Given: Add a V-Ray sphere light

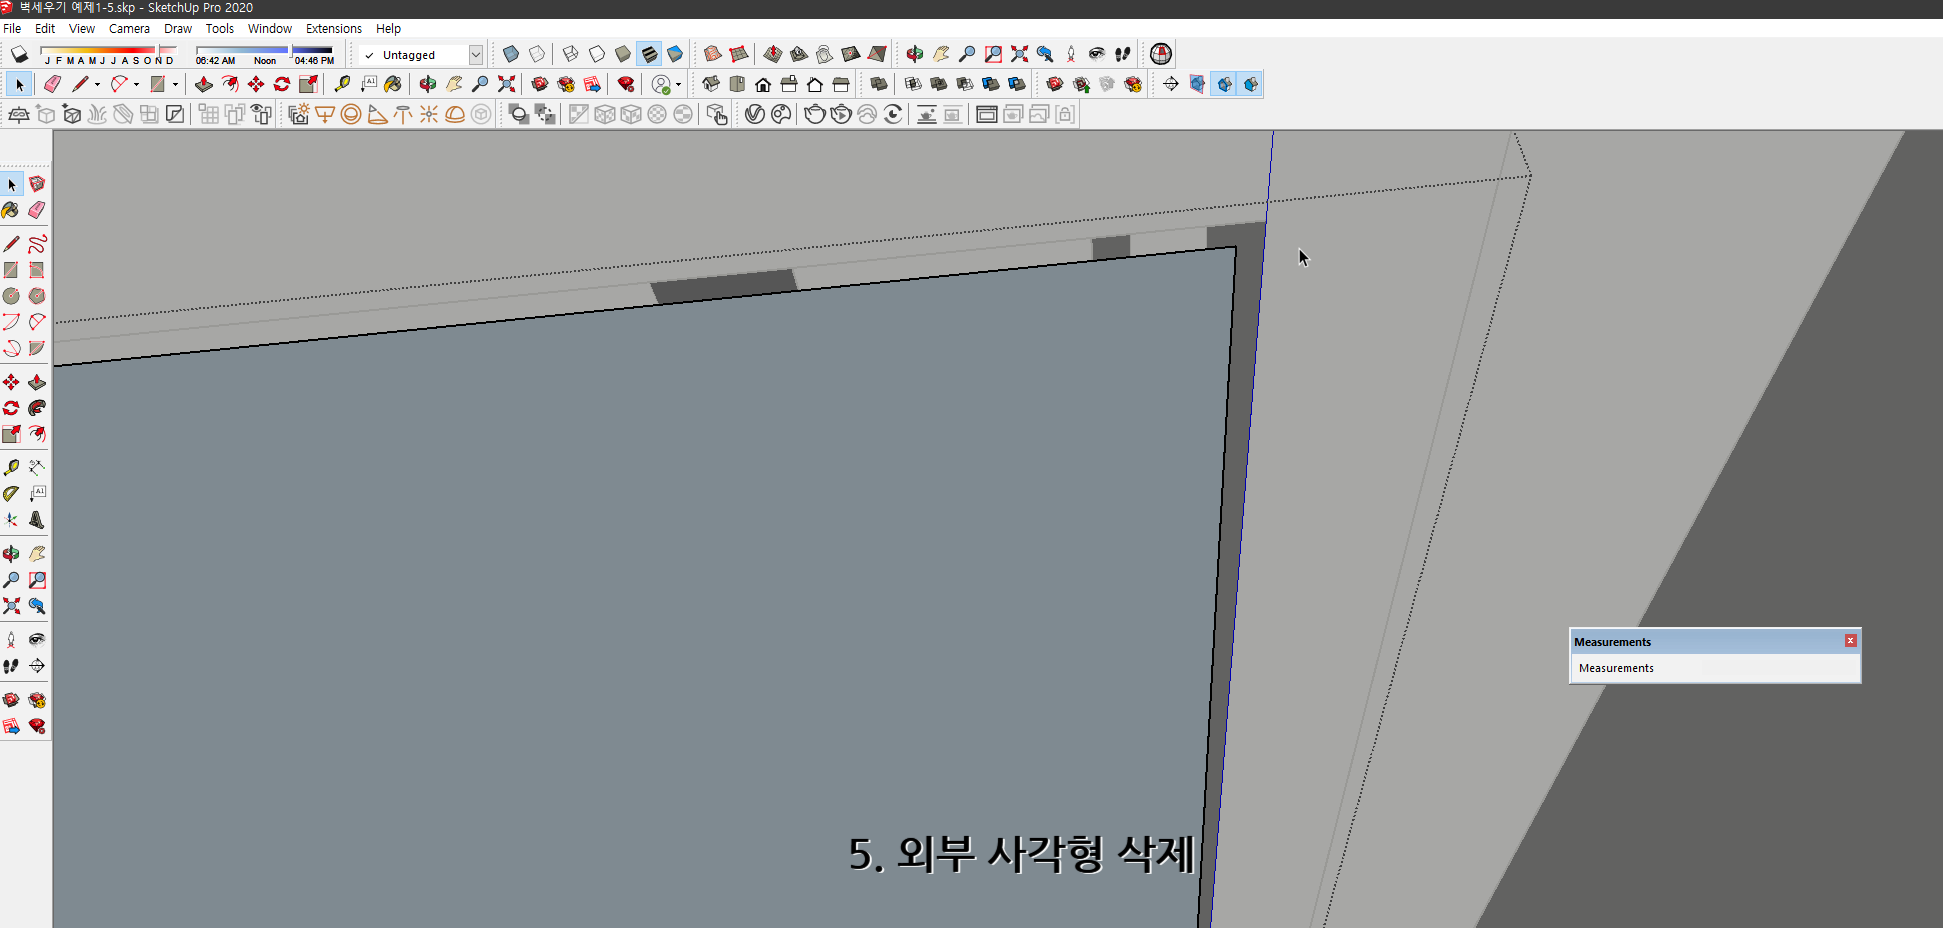Looking at the screenshot, I should (x=351, y=115).
